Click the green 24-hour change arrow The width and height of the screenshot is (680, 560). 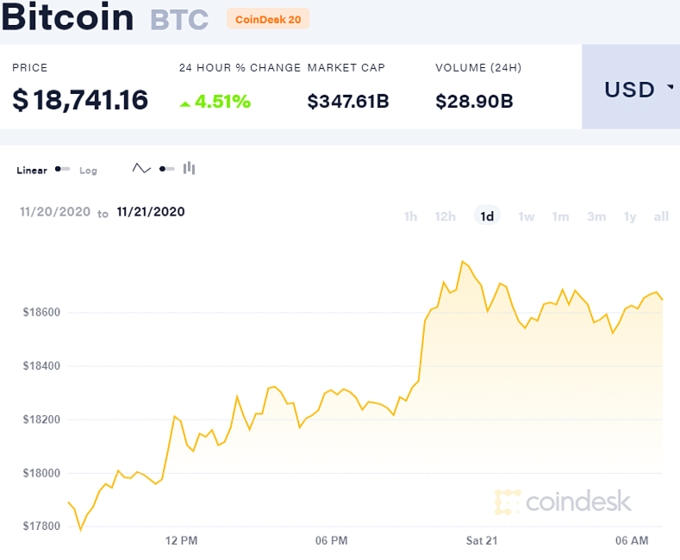coord(186,101)
